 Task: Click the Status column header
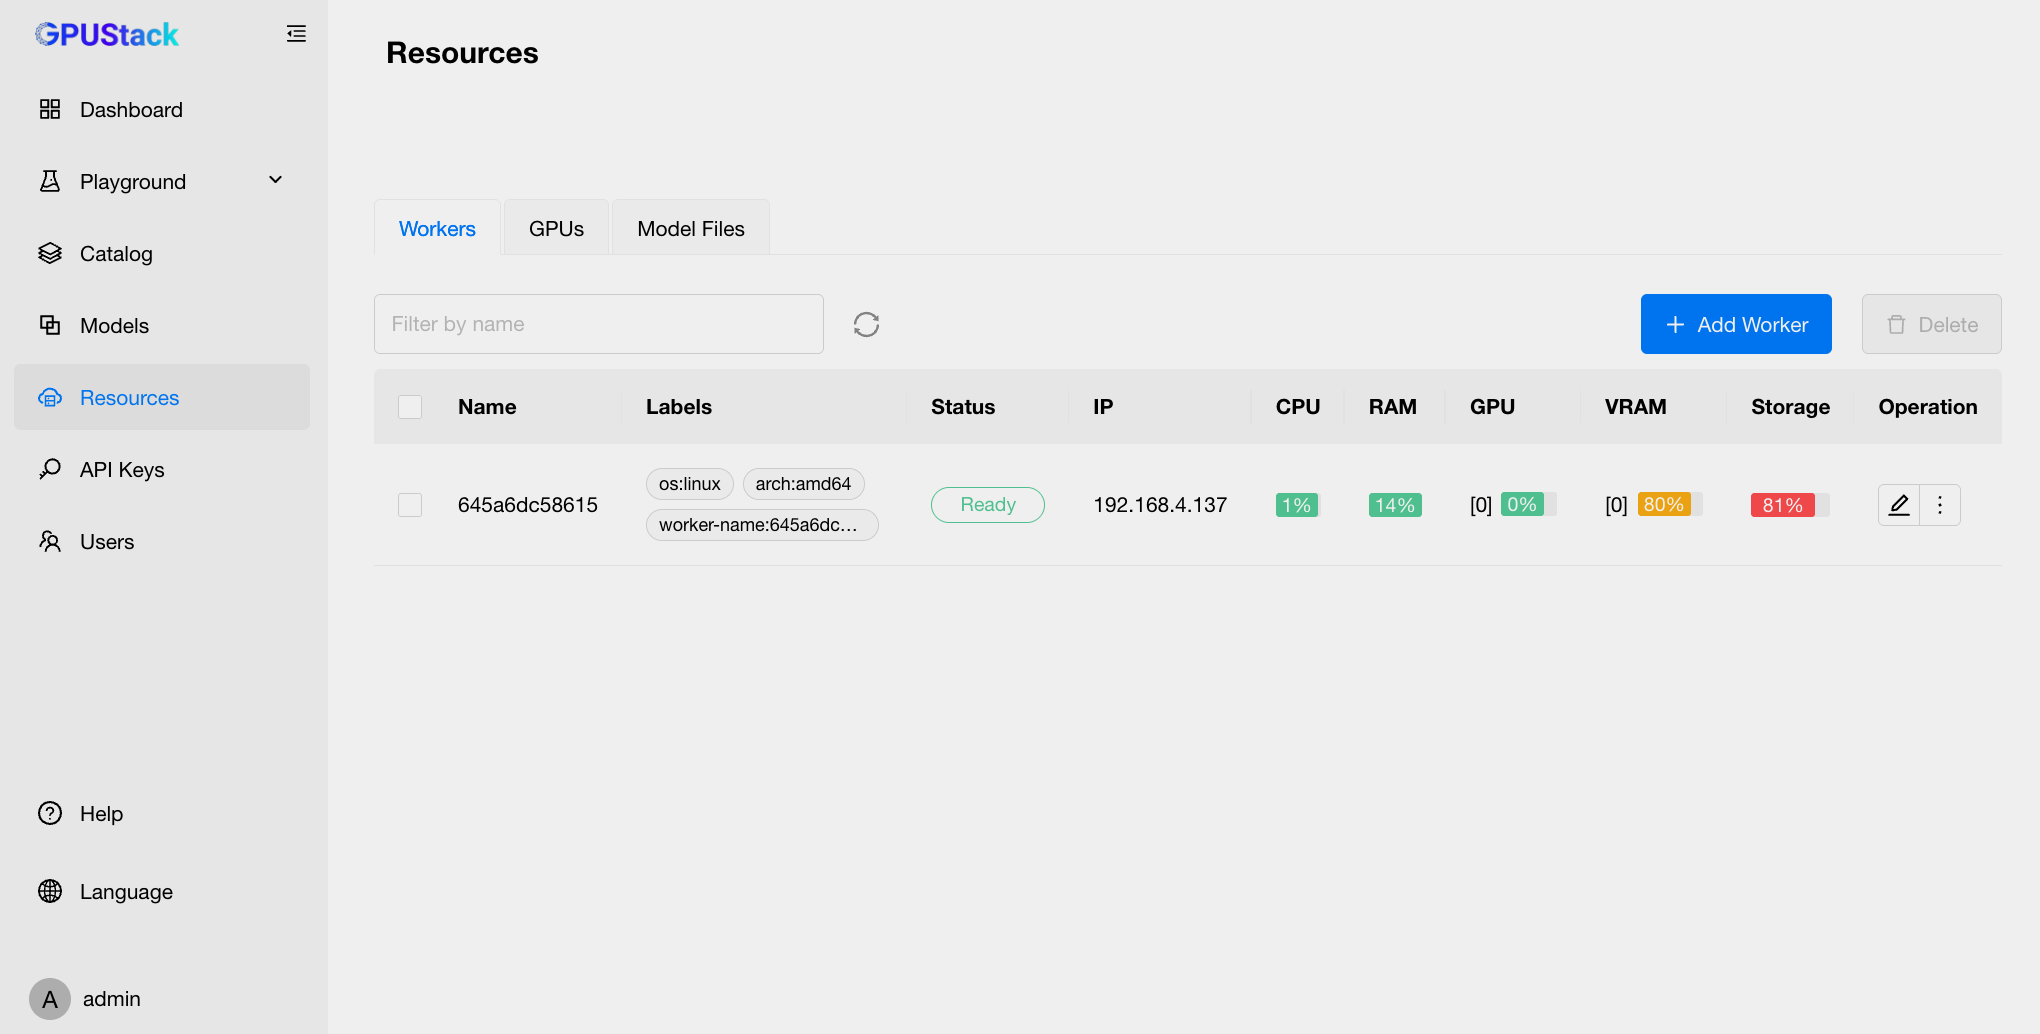[x=963, y=407]
